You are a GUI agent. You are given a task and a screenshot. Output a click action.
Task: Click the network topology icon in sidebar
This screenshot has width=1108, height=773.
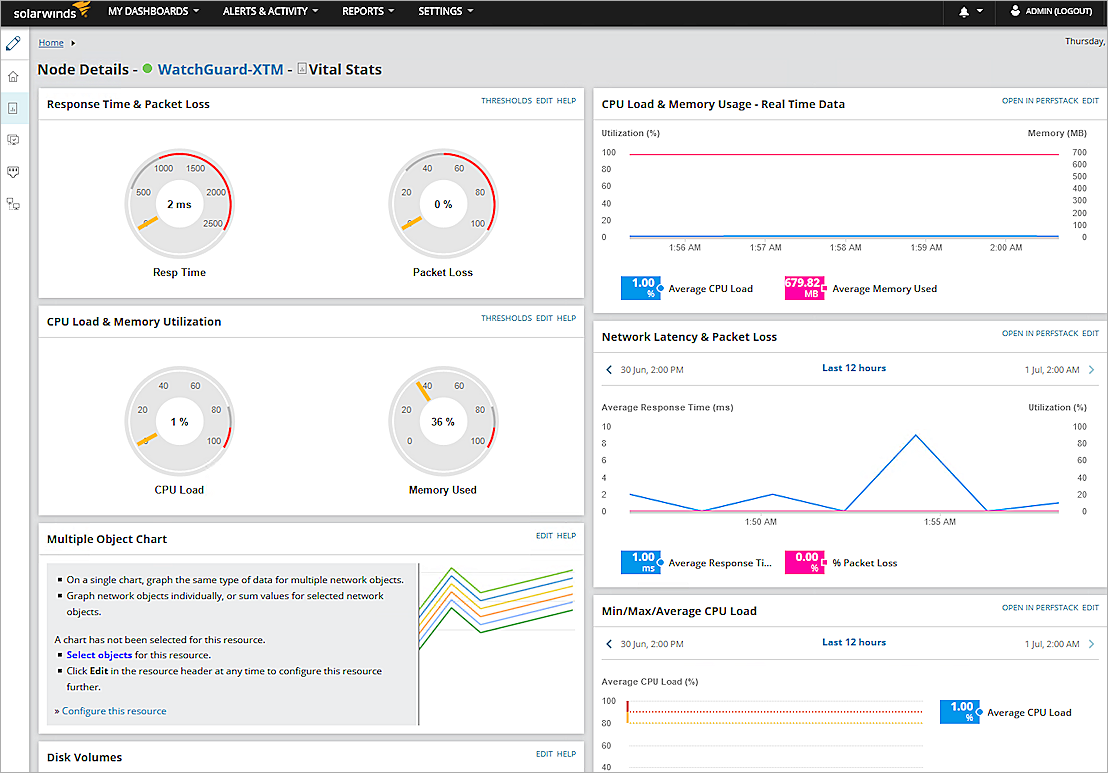pyautogui.click(x=13, y=204)
